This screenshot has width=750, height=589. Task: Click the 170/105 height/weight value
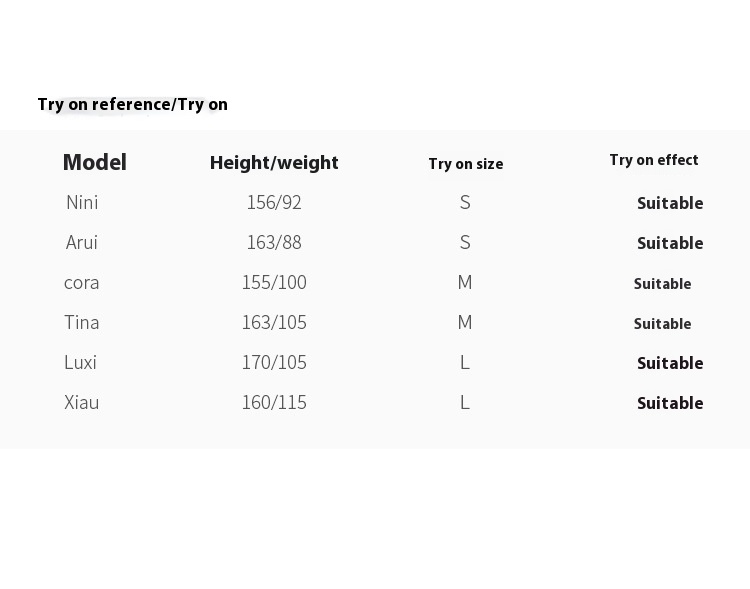click(274, 362)
